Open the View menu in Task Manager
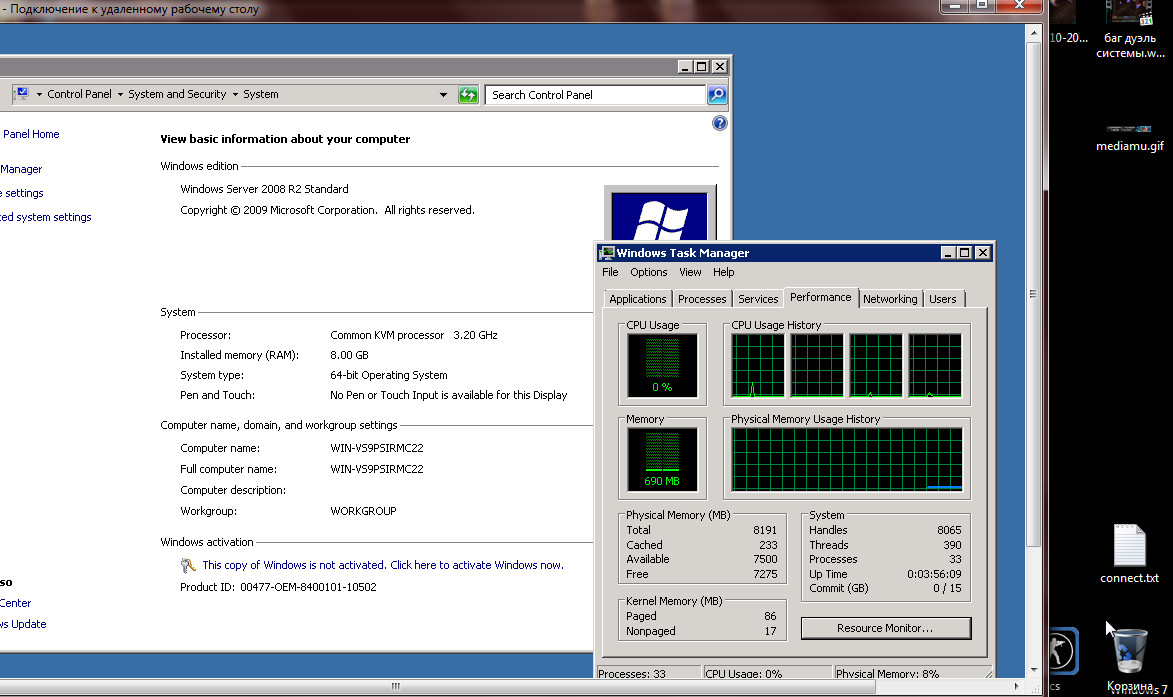Viewport: 1173px width, 697px height. coord(690,272)
